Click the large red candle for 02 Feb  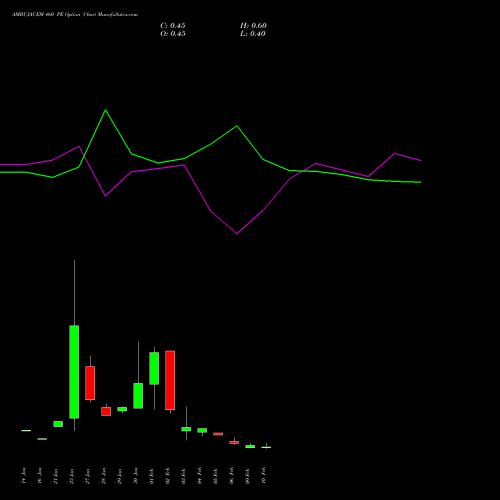click(x=170, y=380)
